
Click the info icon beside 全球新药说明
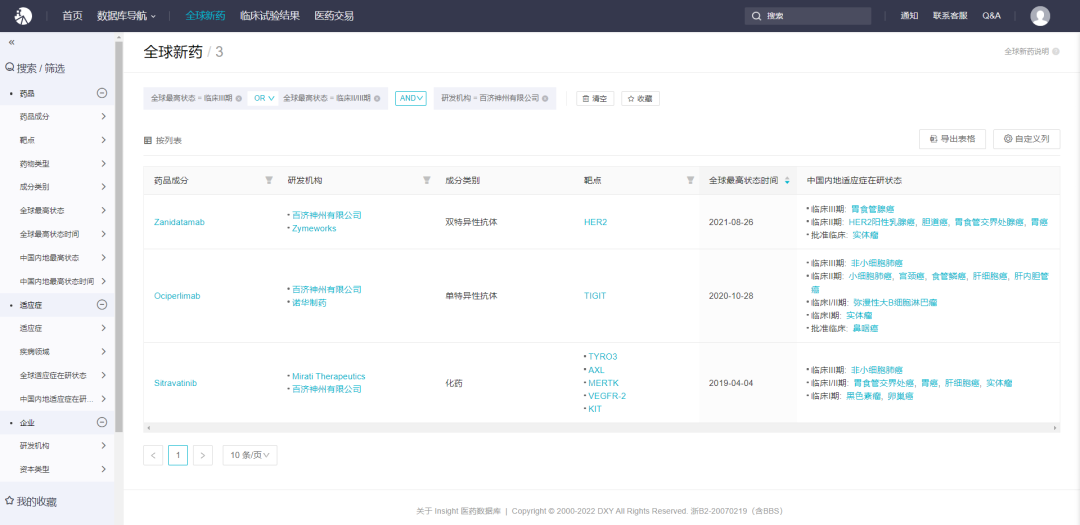pyautogui.click(x=1056, y=51)
